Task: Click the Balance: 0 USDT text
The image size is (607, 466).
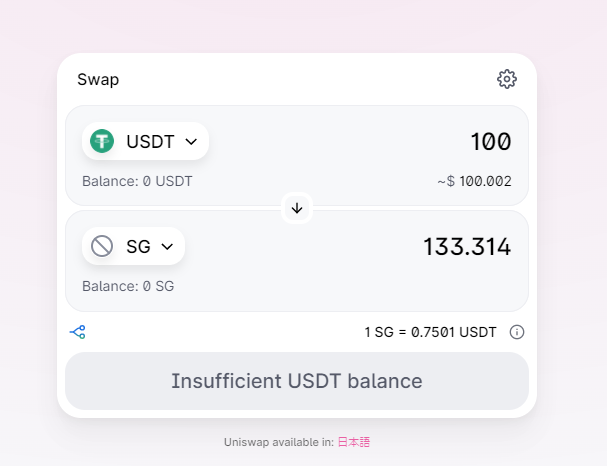Action: point(137,182)
